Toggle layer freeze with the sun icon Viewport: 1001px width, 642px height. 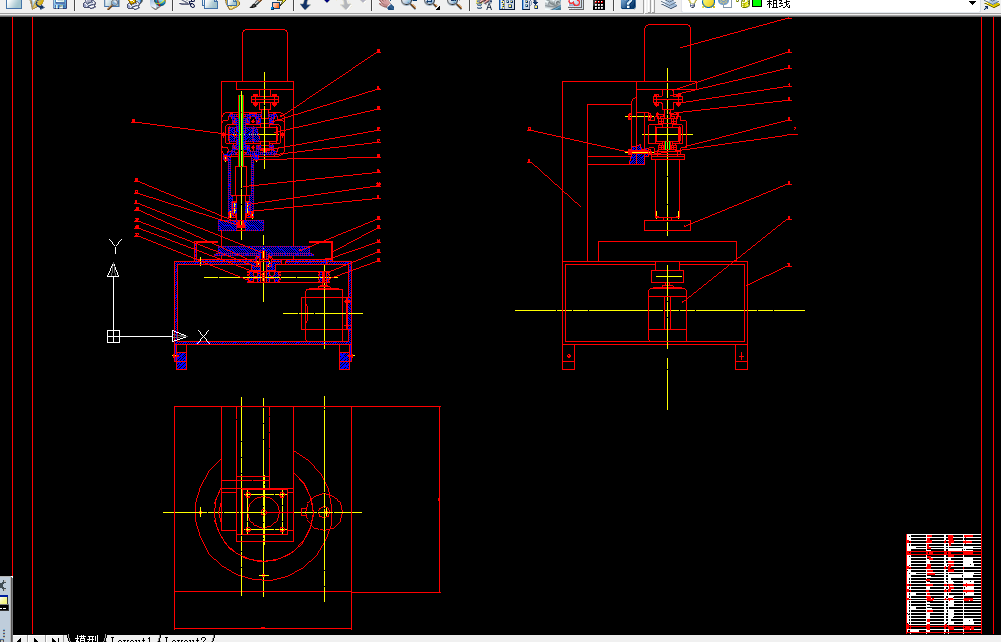coord(709,3)
